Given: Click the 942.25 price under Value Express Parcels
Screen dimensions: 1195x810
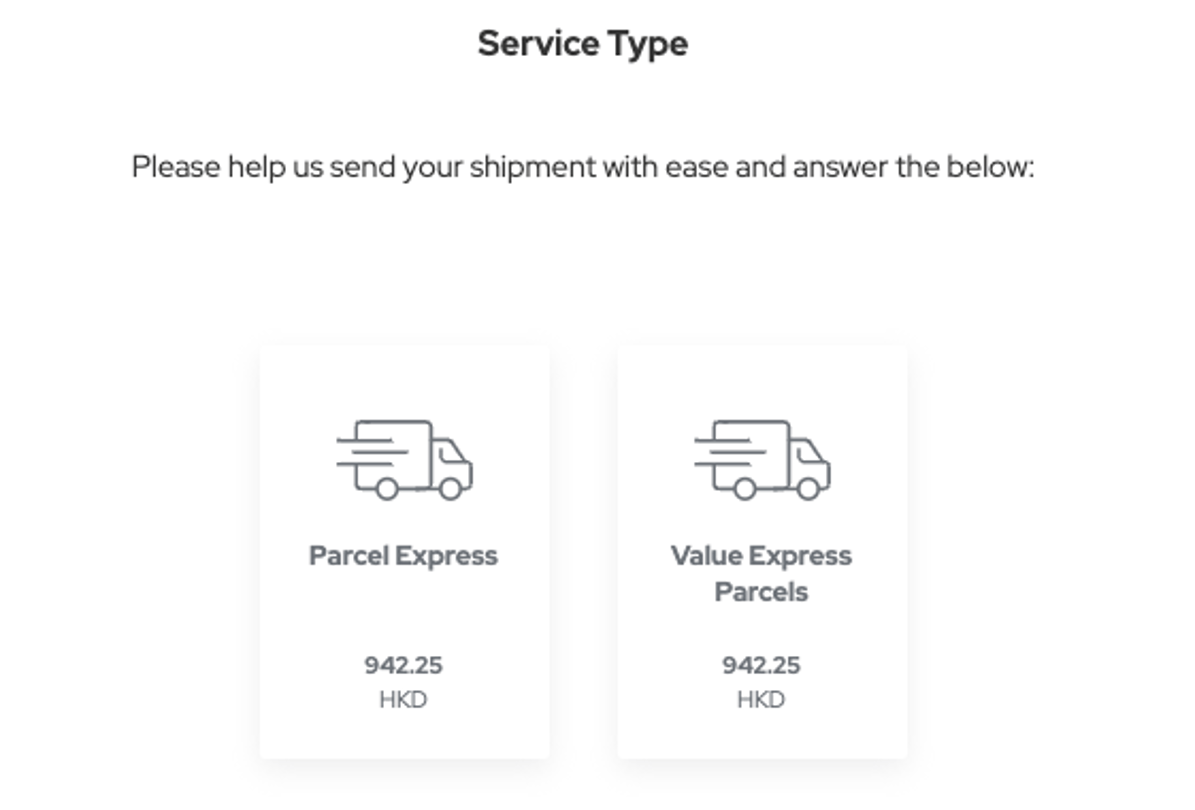Looking at the screenshot, I should click(761, 665).
